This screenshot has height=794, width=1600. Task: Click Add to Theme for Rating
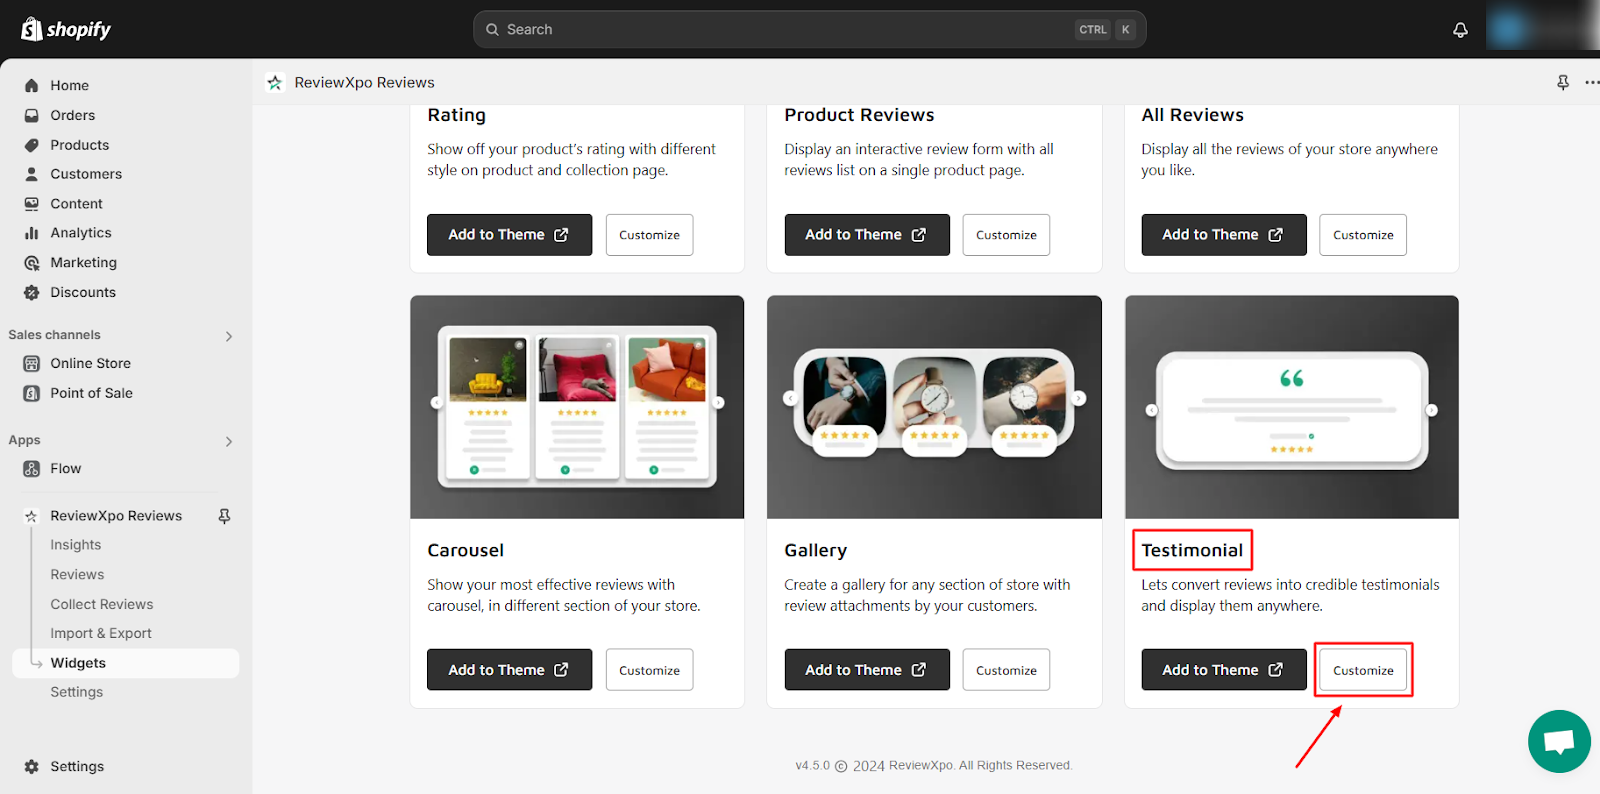(x=509, y=235)
